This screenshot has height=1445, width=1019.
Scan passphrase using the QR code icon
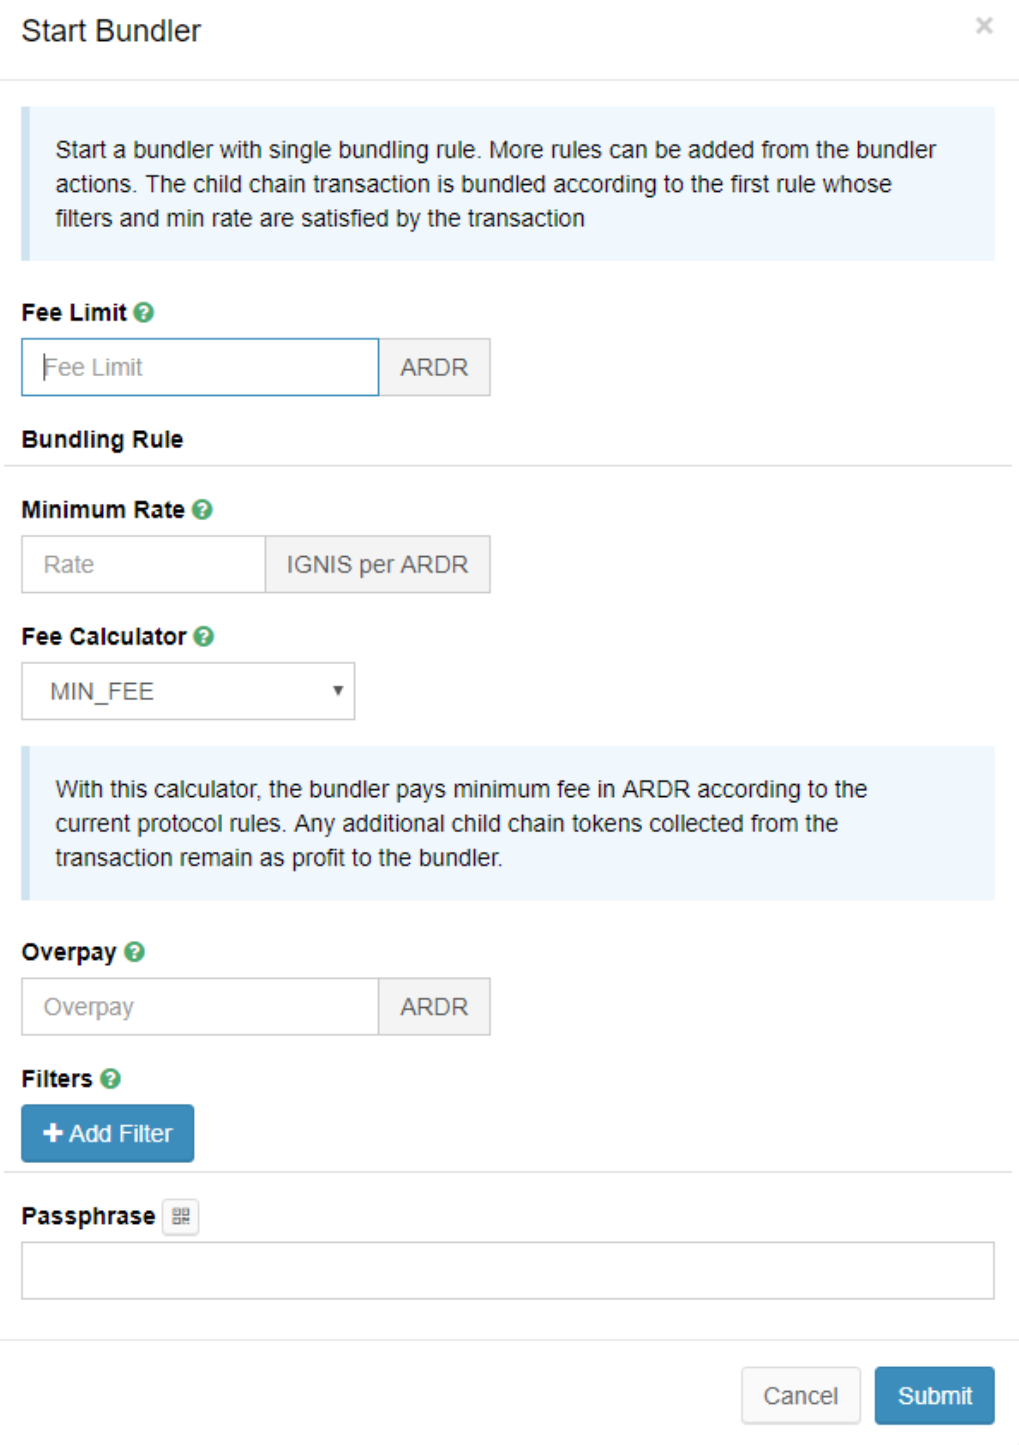click(181, 1217)
